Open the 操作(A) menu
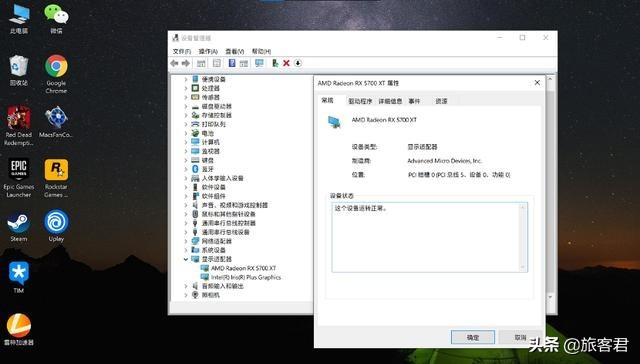The height and width of the screenshot is (364, 640). pyautogui.click(x=208, y=51)
